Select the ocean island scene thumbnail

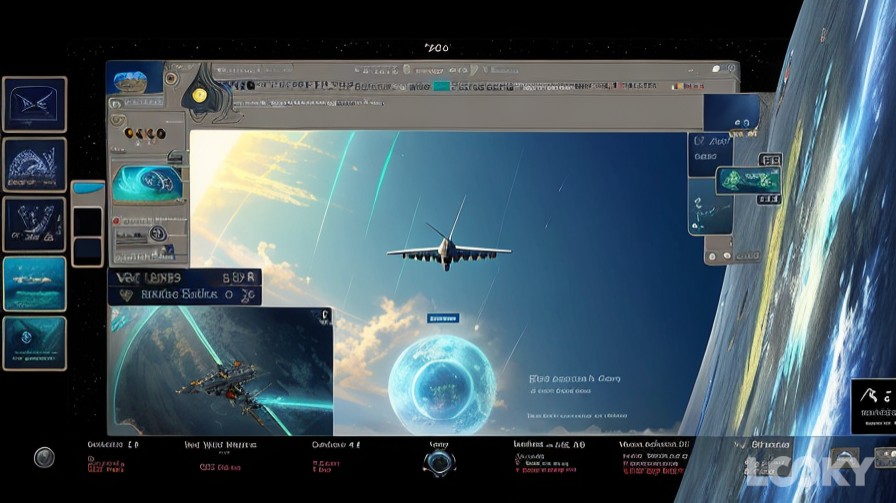[x=34, y=284]
